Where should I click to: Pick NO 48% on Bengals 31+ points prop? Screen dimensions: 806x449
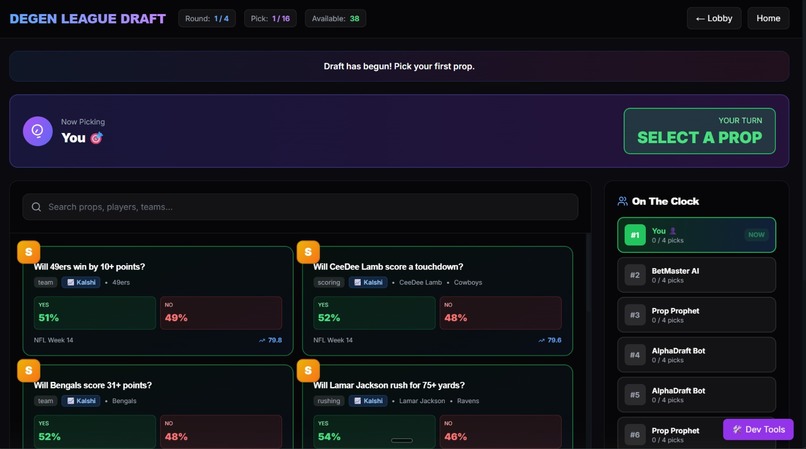[x=221, y=432]
